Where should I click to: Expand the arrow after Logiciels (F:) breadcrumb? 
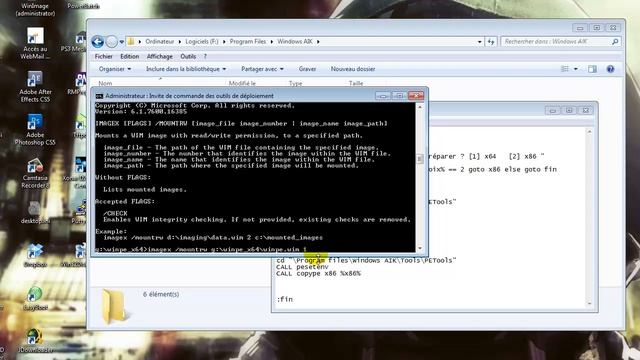click(224, 42)
